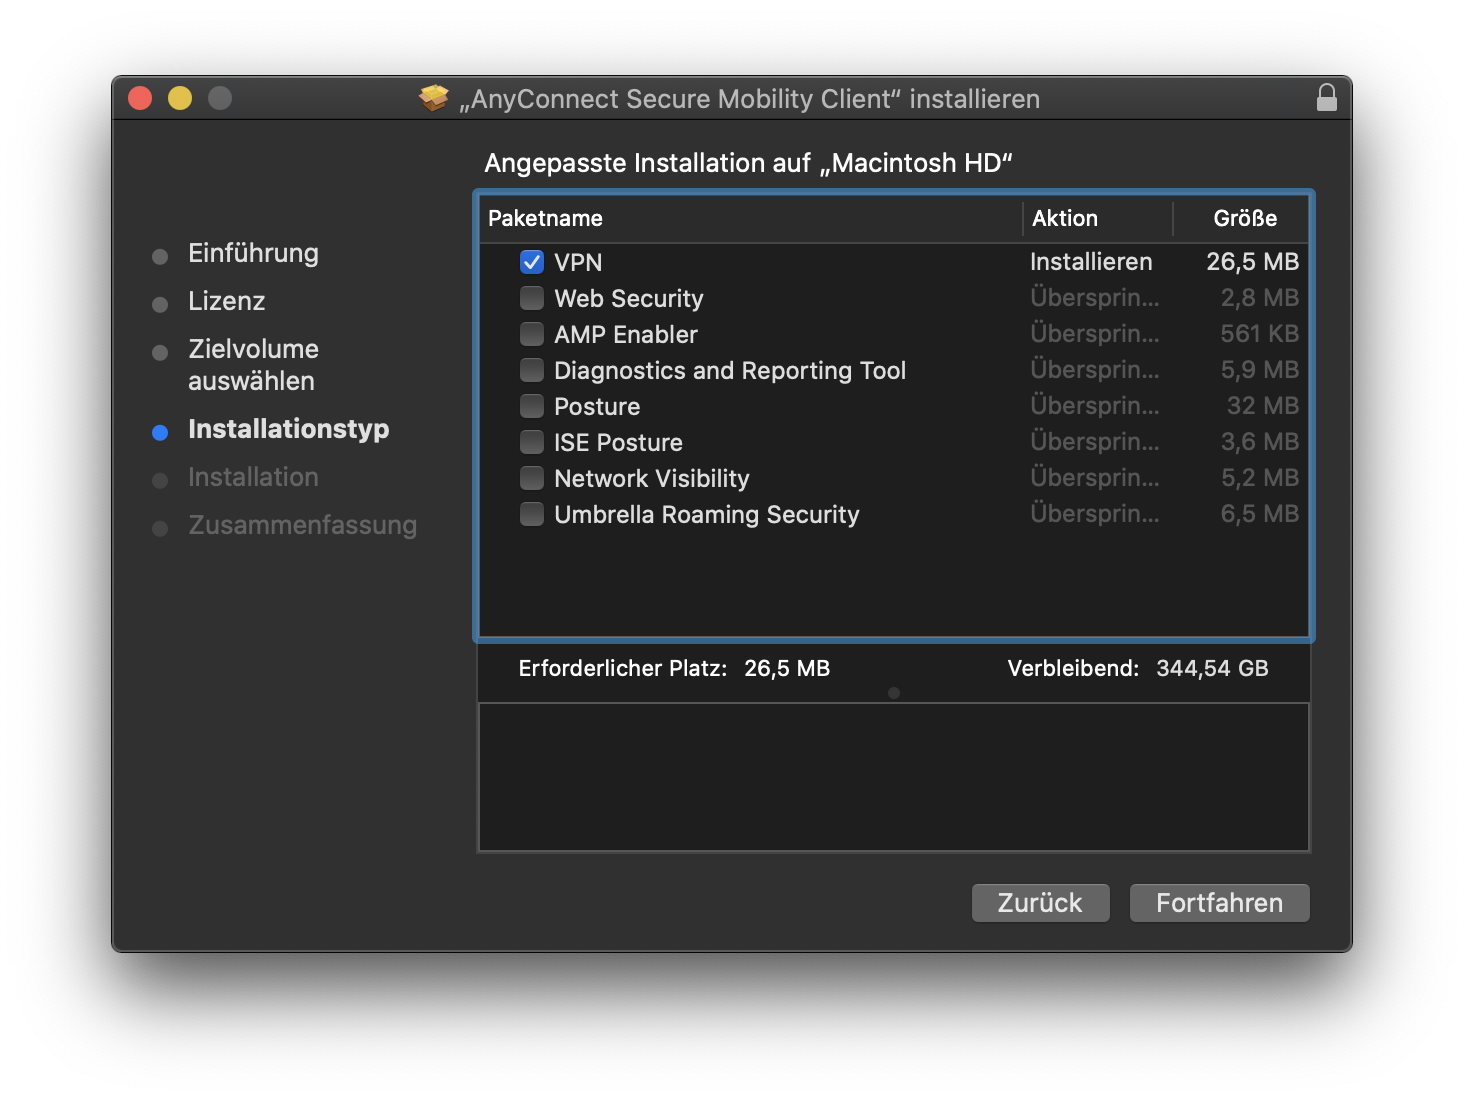Enable ISE Posture installation
The width and height of the screenshot is (1464, 1100).
coord(532,442)
